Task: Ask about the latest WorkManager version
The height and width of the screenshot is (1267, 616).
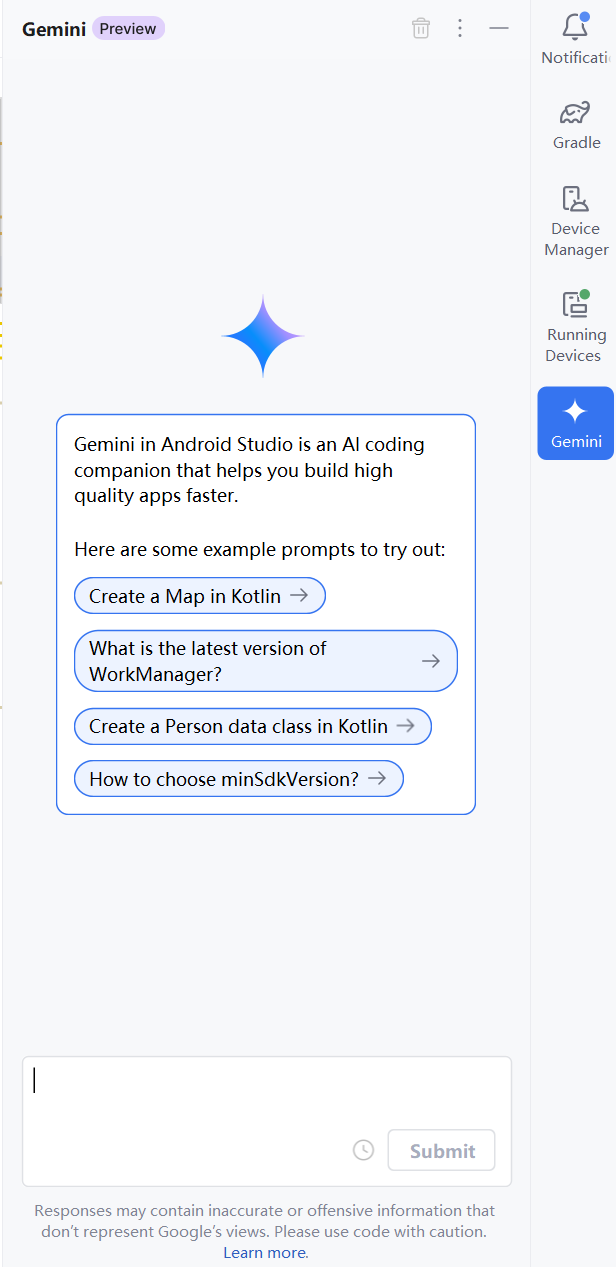Action: [x=265, y=660]
